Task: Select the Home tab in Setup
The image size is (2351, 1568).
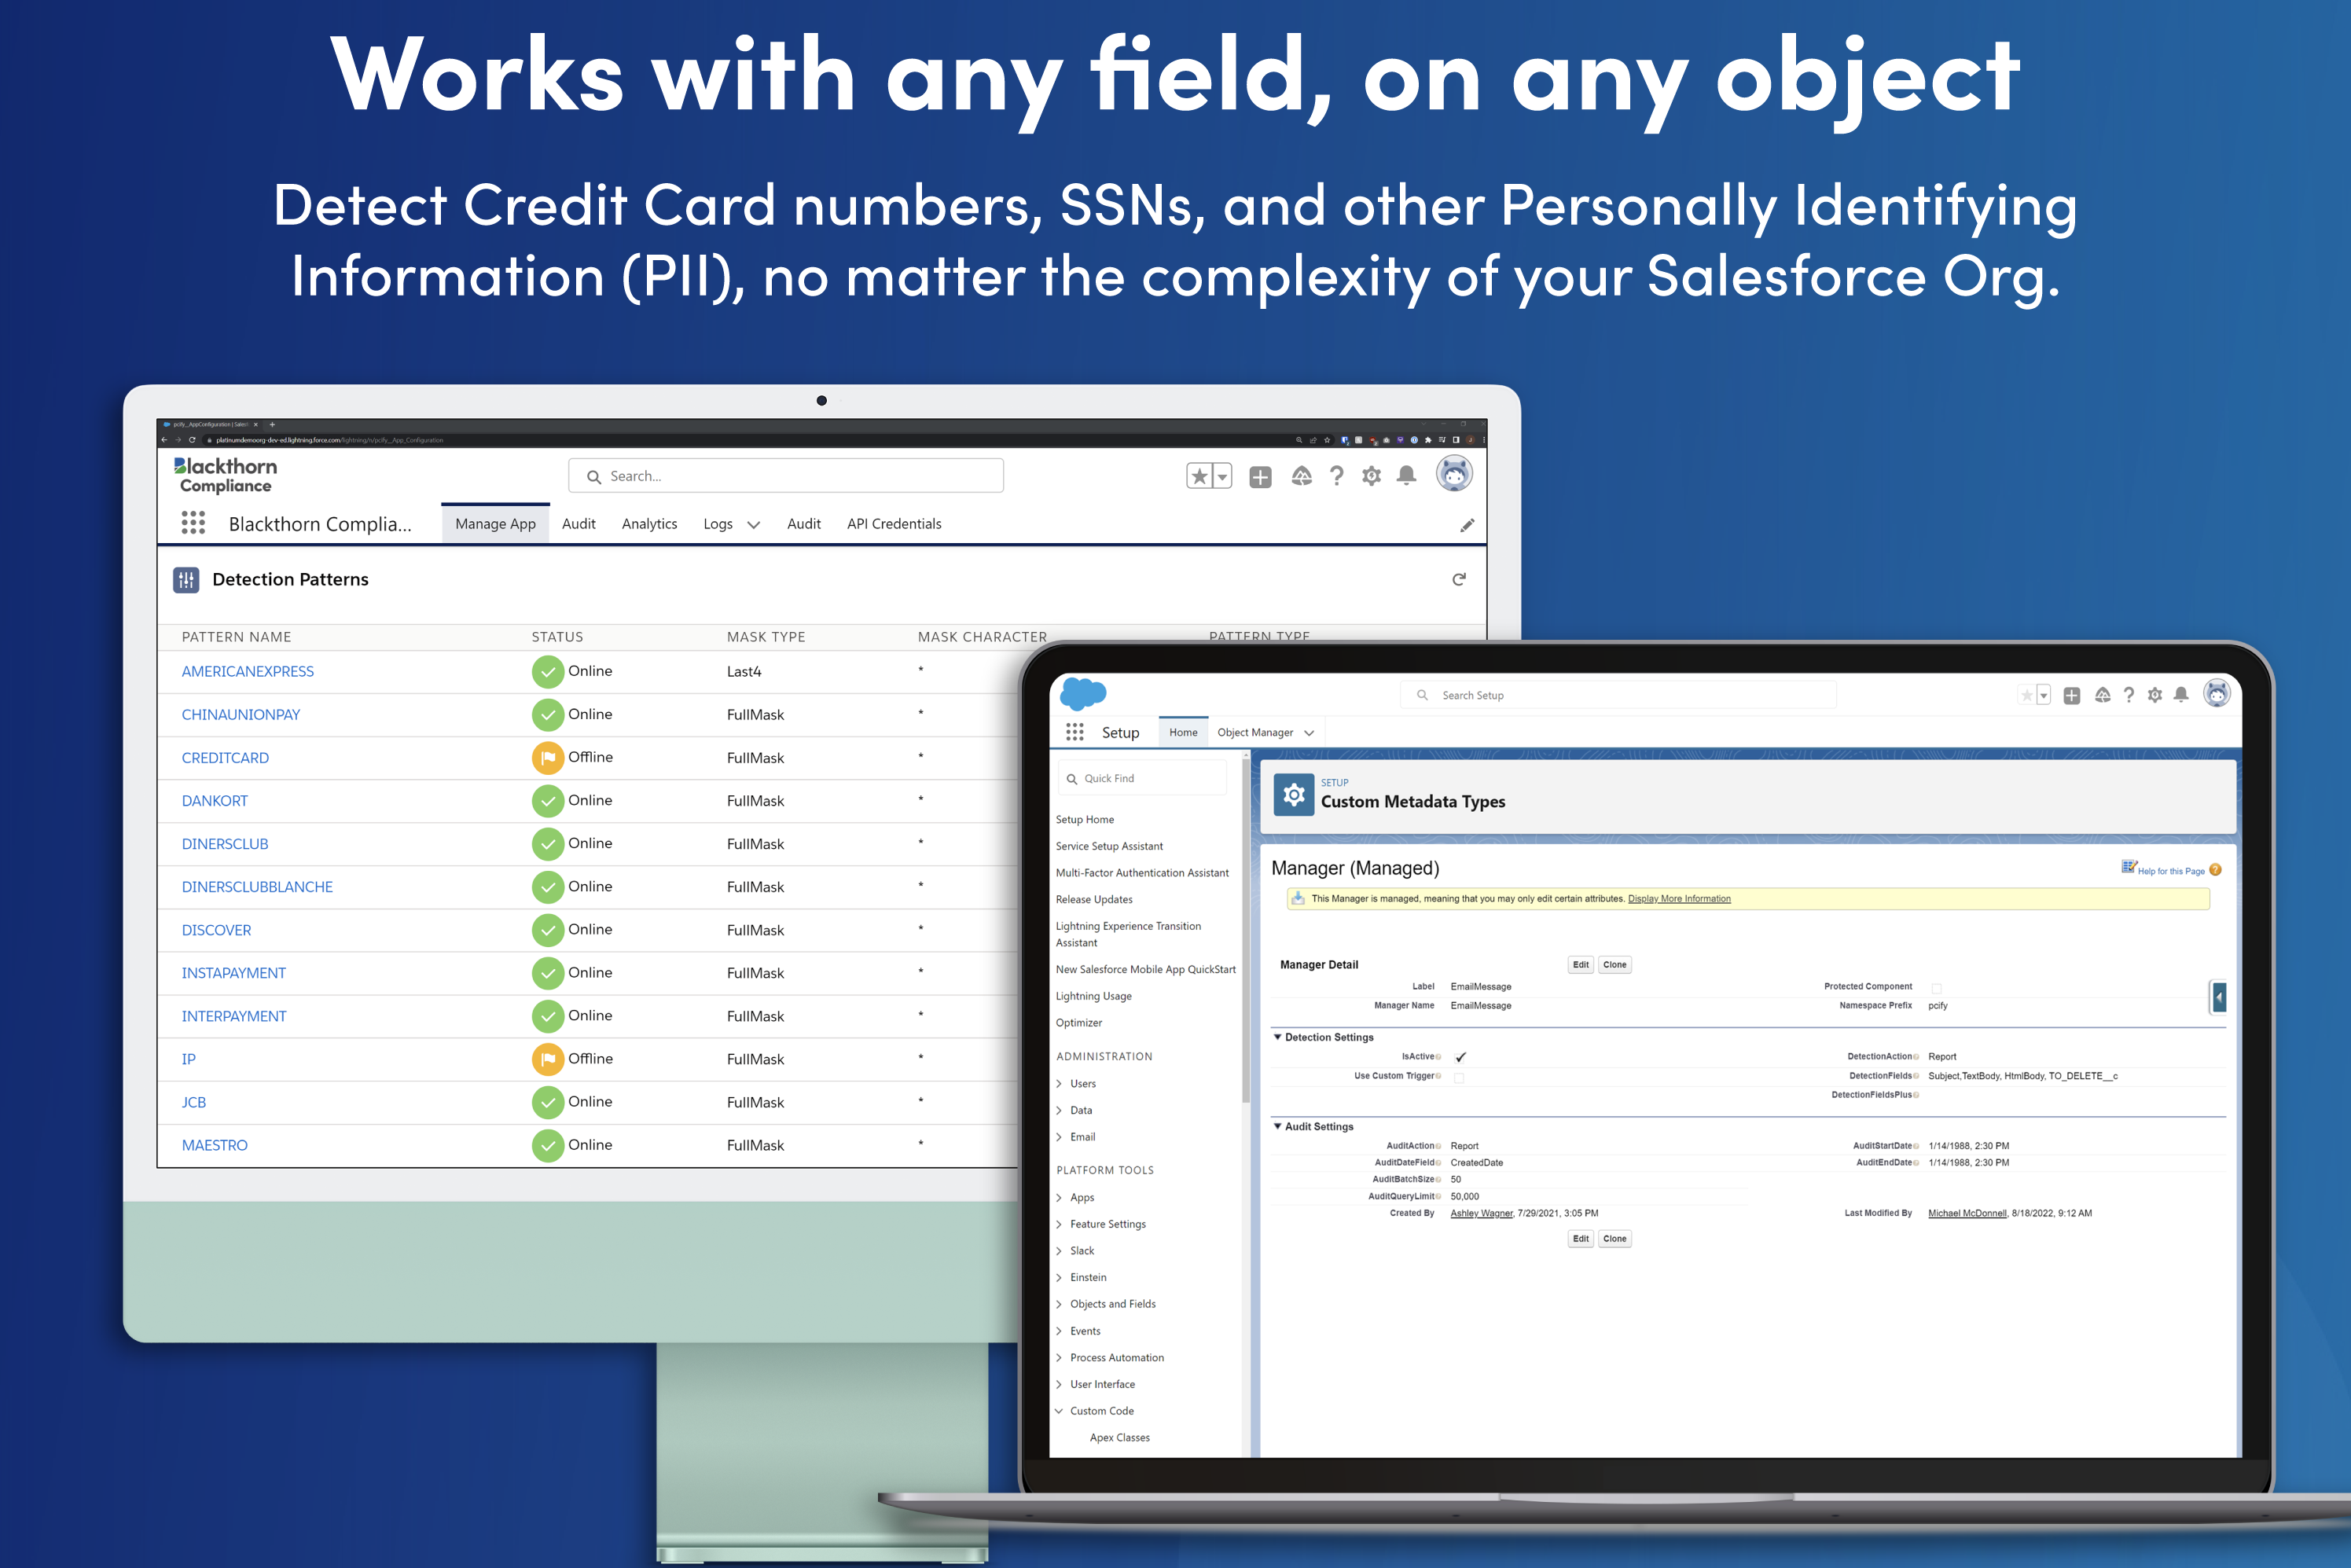Action: [x=1183, y=732]
